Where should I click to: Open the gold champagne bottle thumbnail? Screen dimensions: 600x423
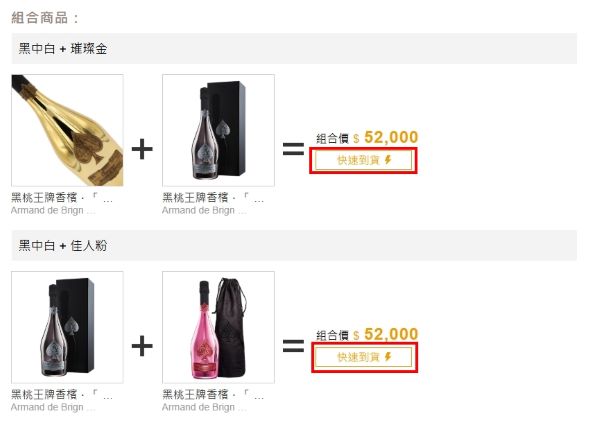[x=67, y=130]
